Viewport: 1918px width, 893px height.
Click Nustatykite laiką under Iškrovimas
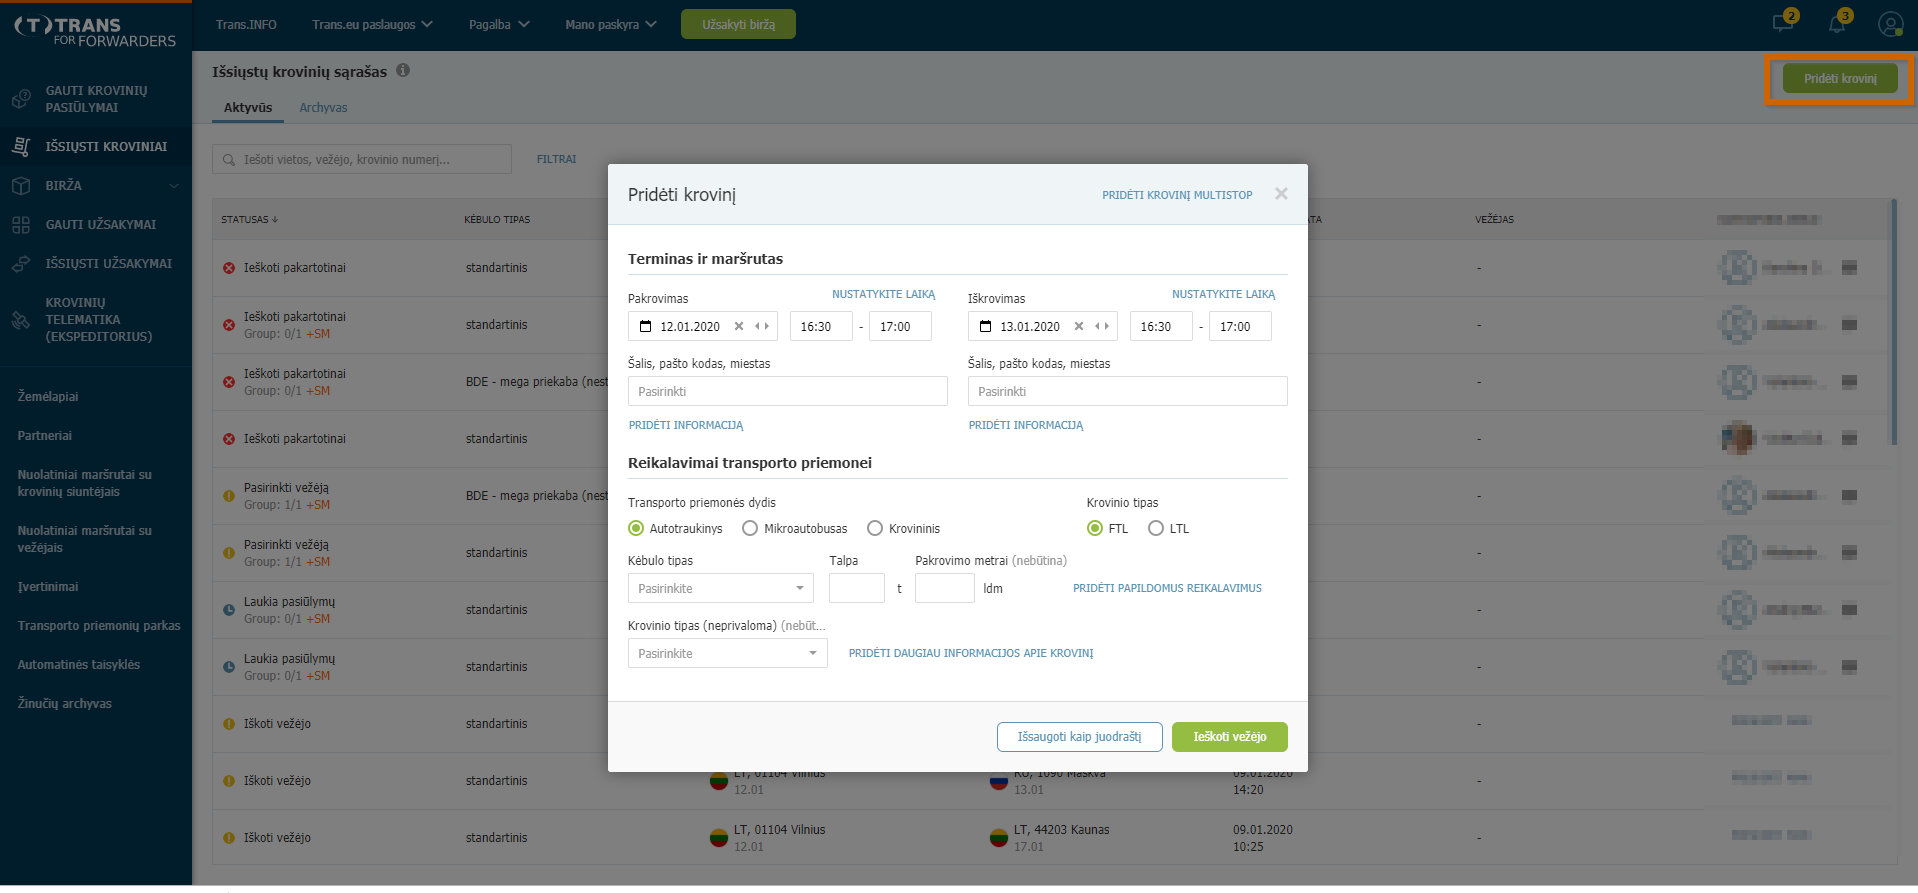click(1223, 294)
